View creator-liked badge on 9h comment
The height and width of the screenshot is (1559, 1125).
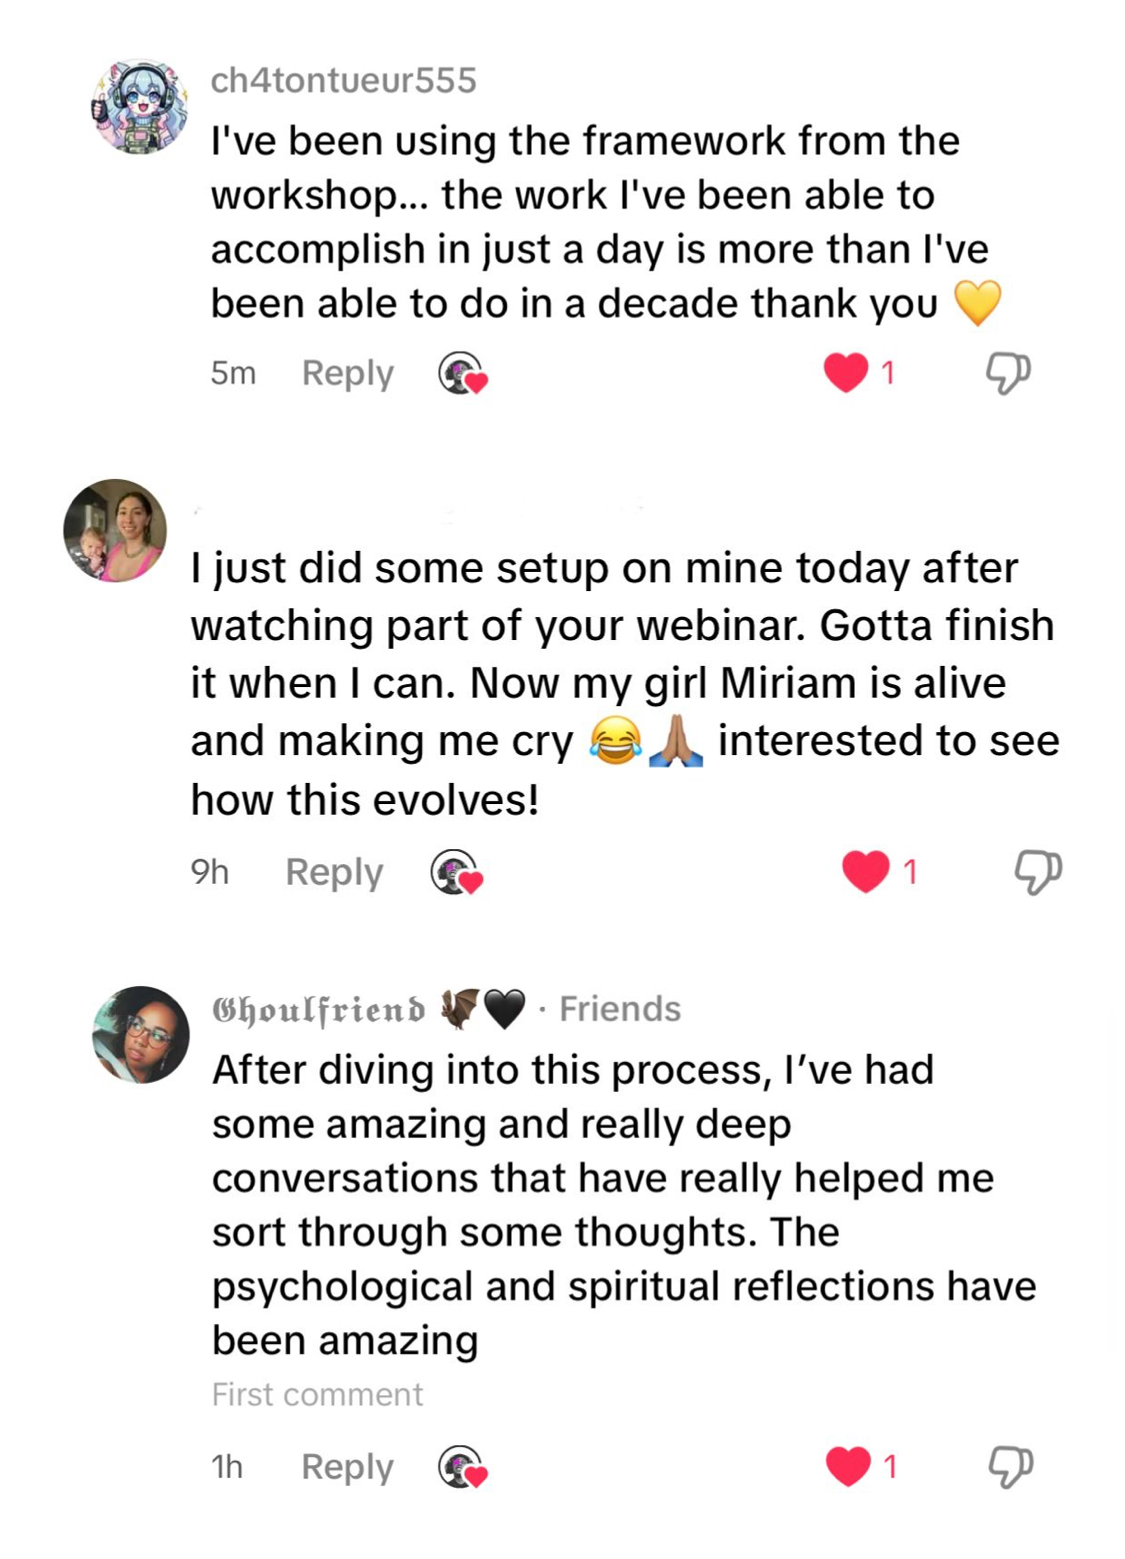point(456,871)
